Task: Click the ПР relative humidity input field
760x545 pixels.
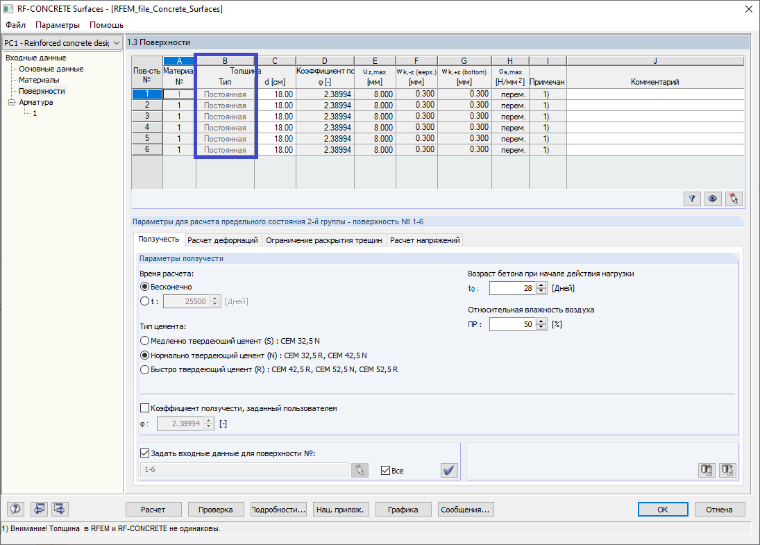Action: 512,324
